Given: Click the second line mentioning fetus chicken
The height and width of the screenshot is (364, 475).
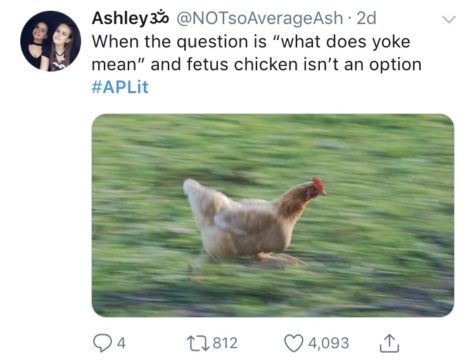Looking at the screenshot, I should click(257, 64).
